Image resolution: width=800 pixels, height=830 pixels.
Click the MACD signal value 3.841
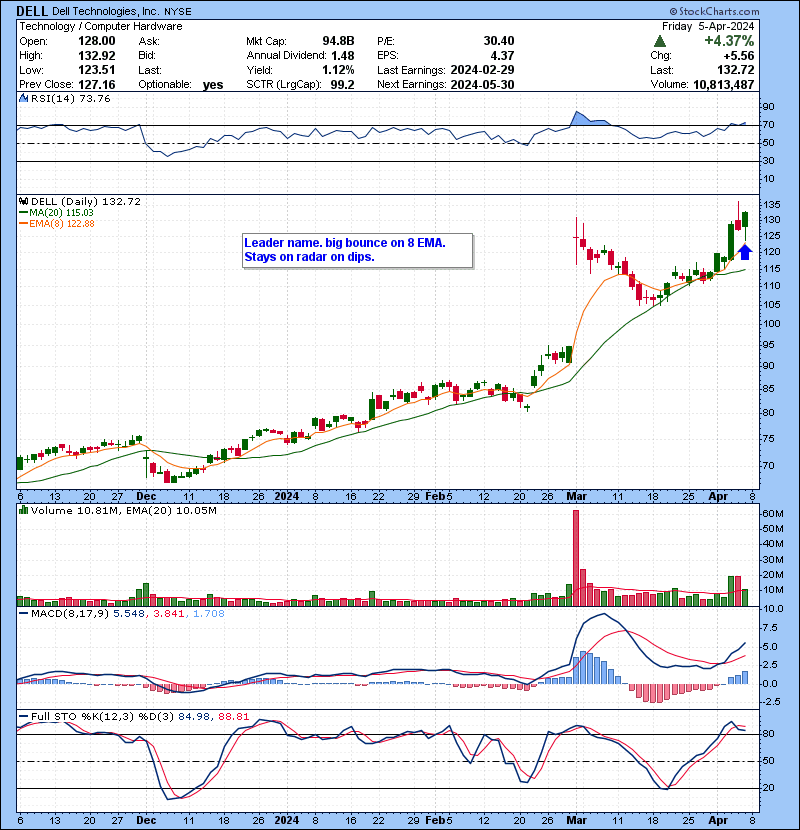point(168,614)
